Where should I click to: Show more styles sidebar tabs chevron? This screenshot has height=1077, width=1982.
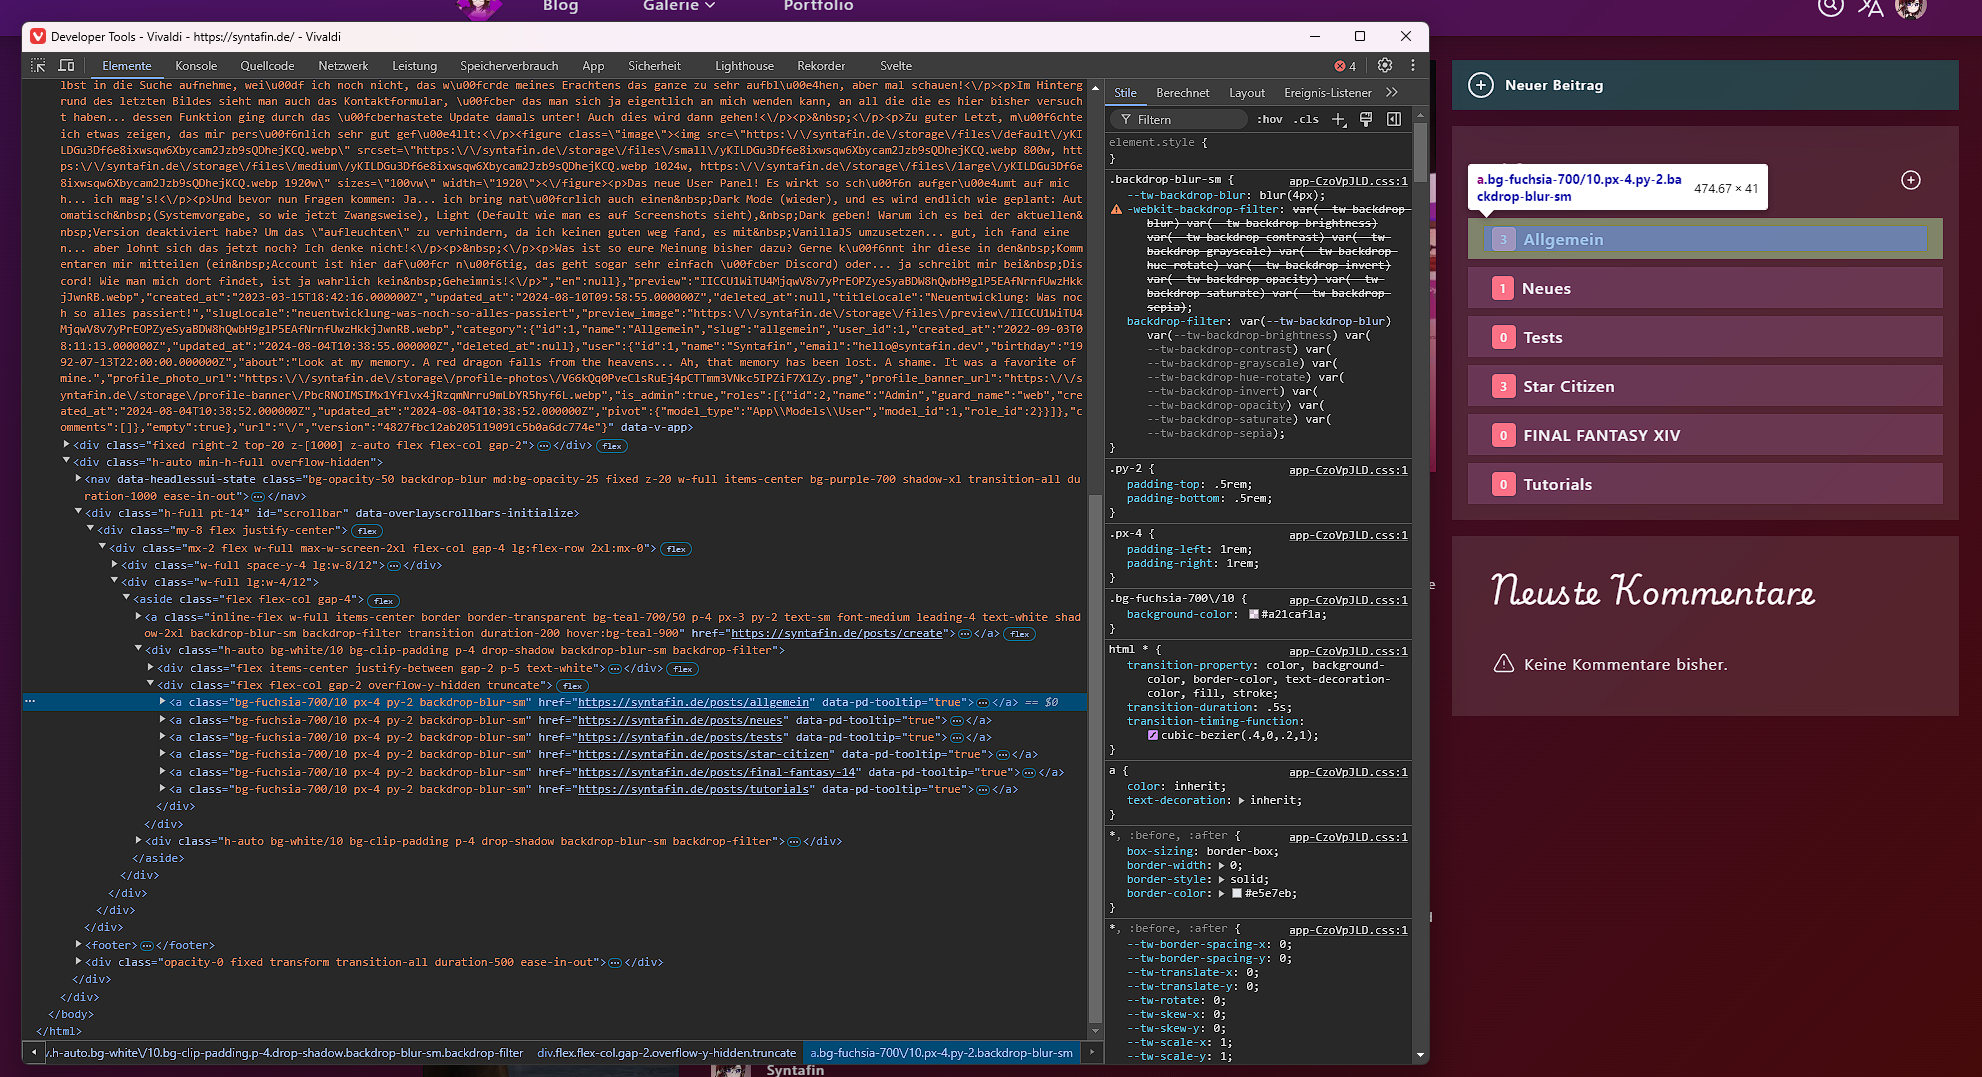coord(1392,93)
